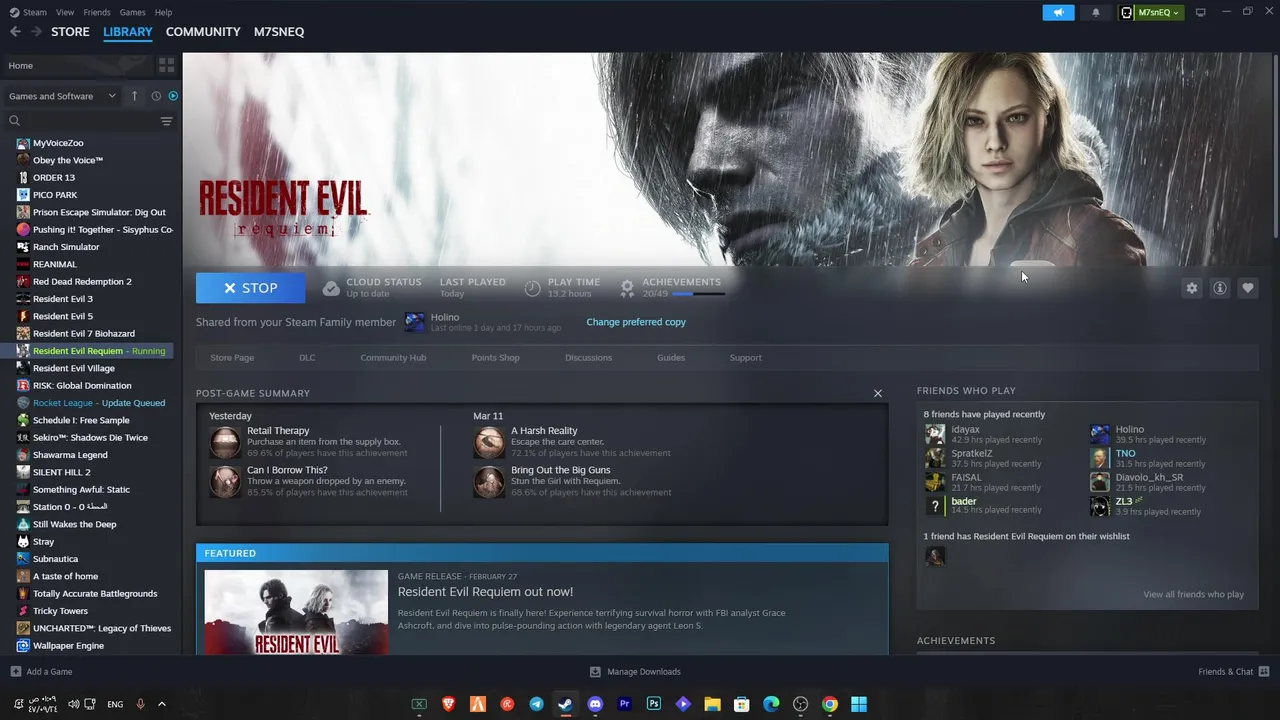Open the View menu

click(x=65, y=12)
